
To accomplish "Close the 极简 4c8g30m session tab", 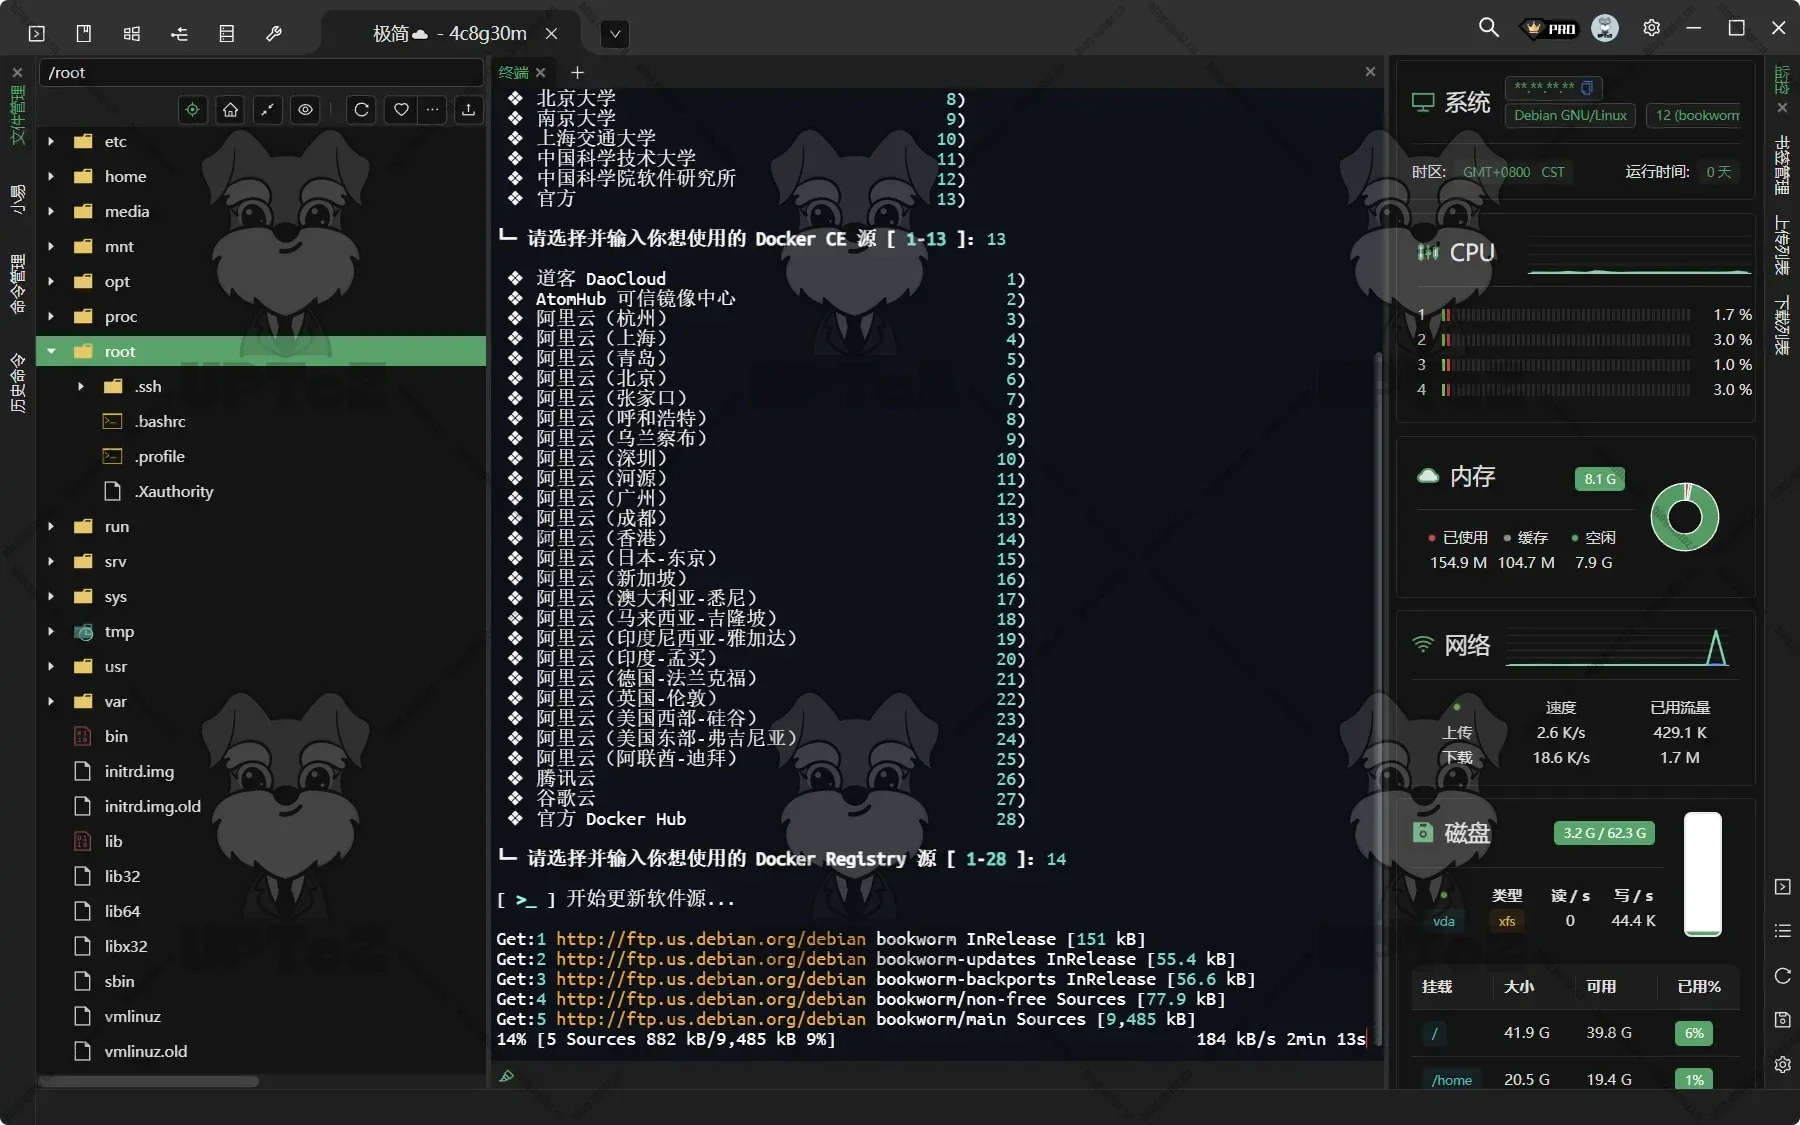I will 551,33.
